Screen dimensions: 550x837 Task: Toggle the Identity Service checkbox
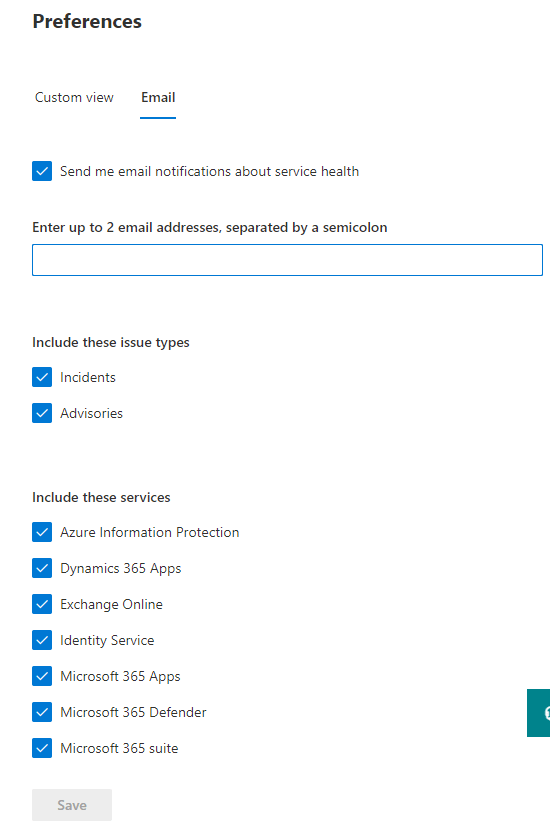(42, 640)
